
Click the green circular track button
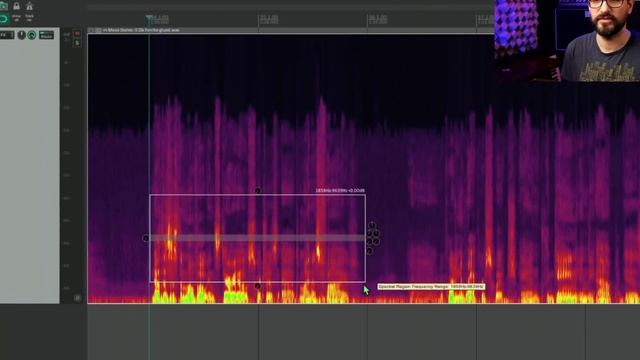coord(32,35)
